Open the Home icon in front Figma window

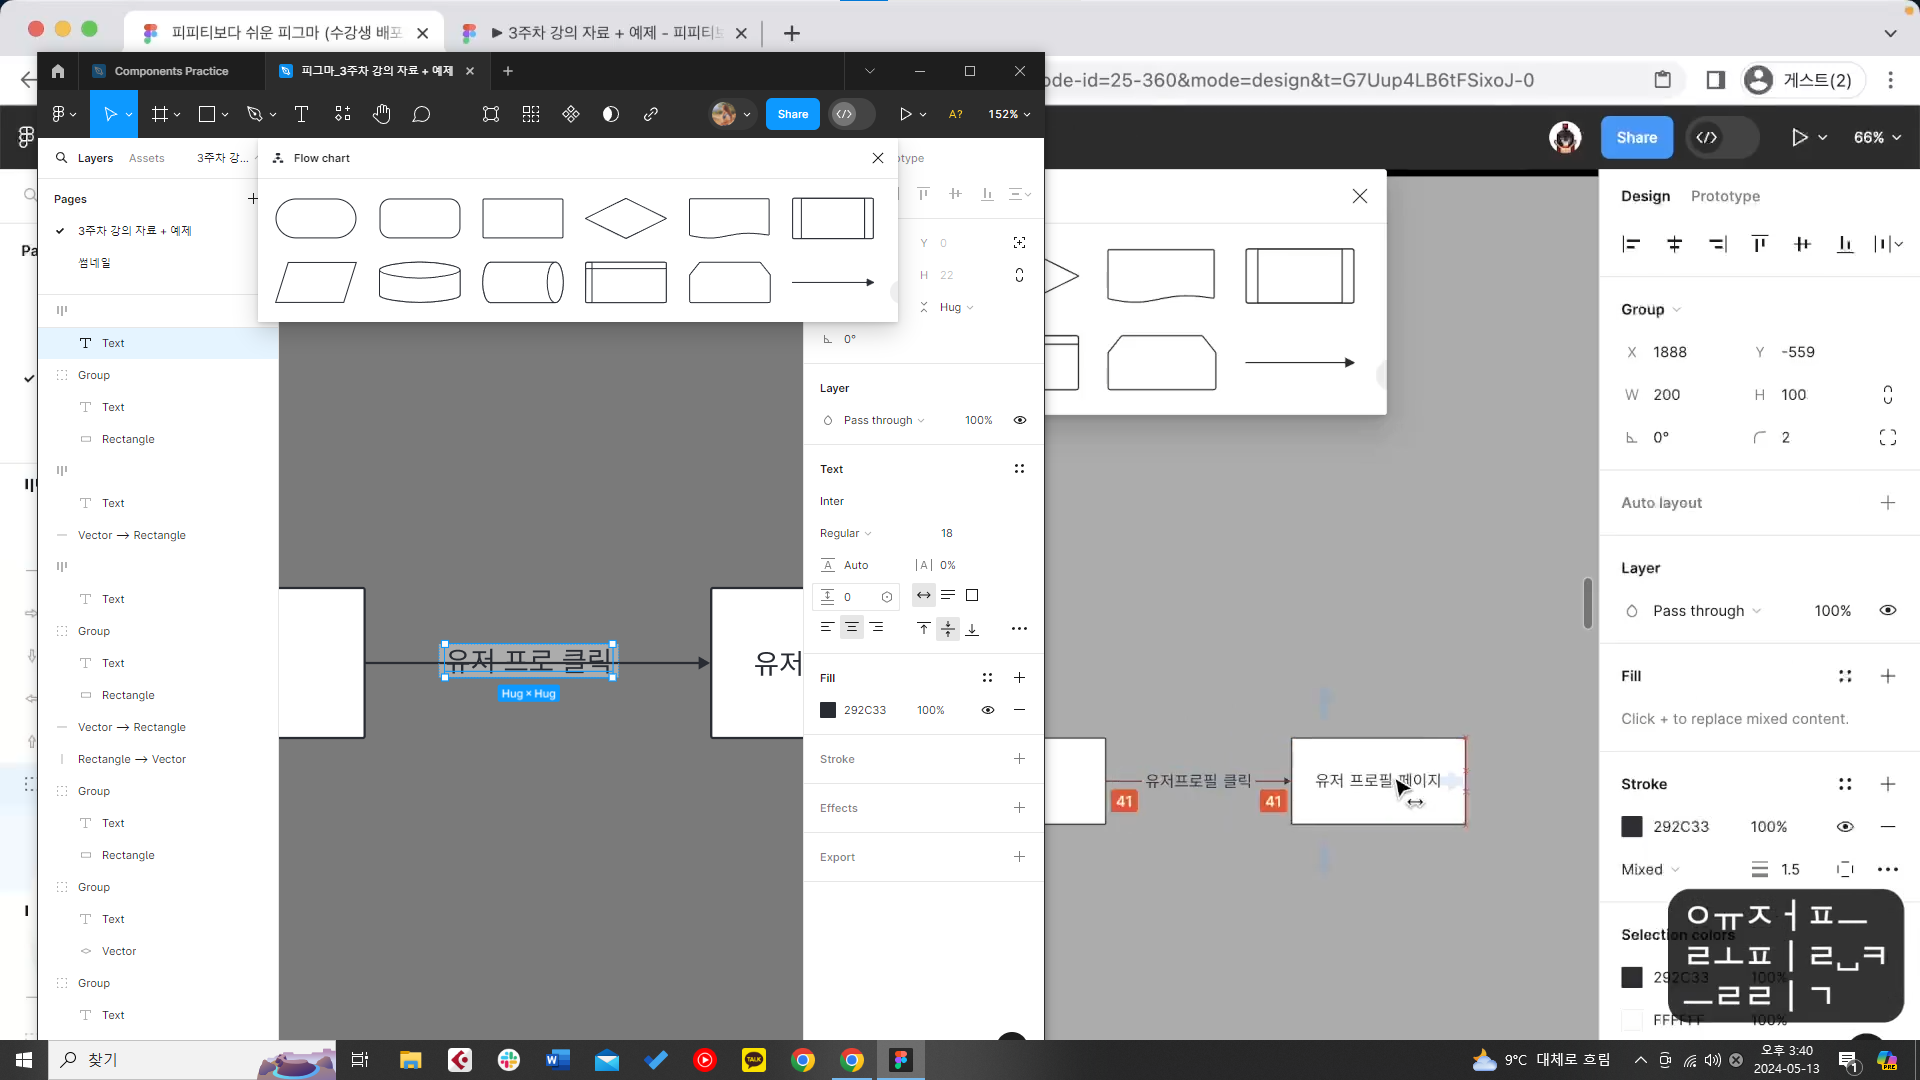click(58, 71)
